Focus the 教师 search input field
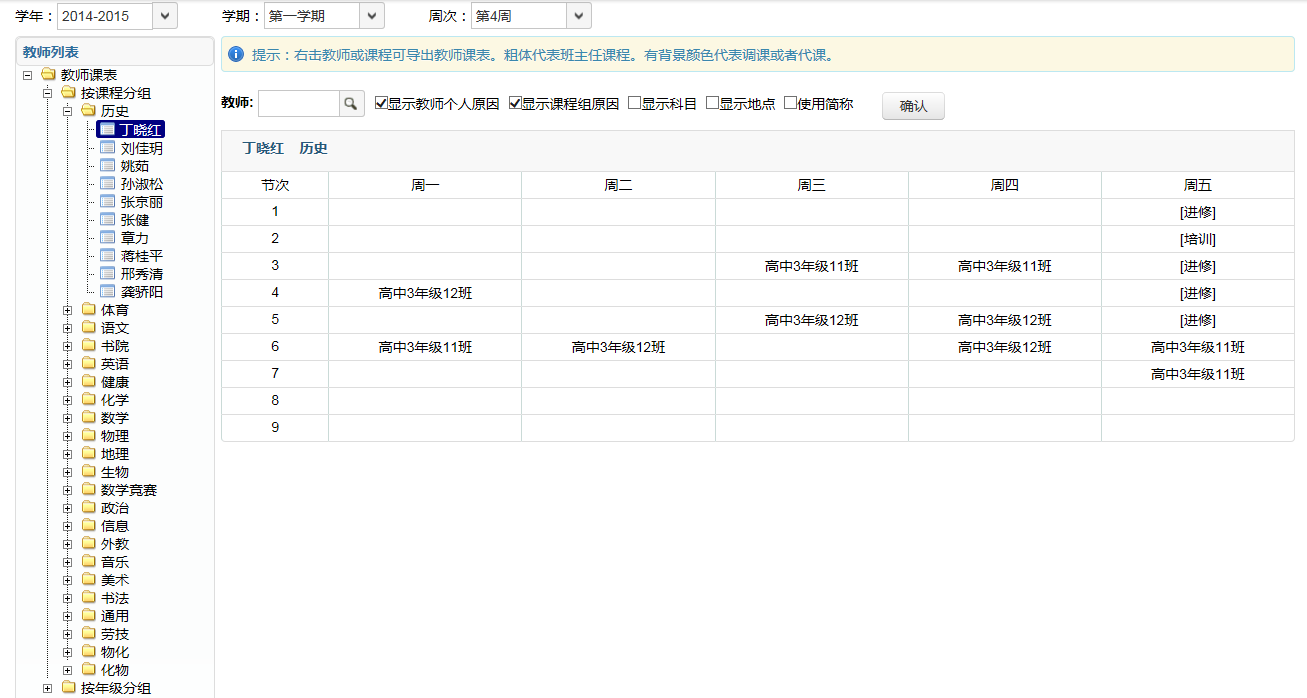 coord(299,104)
